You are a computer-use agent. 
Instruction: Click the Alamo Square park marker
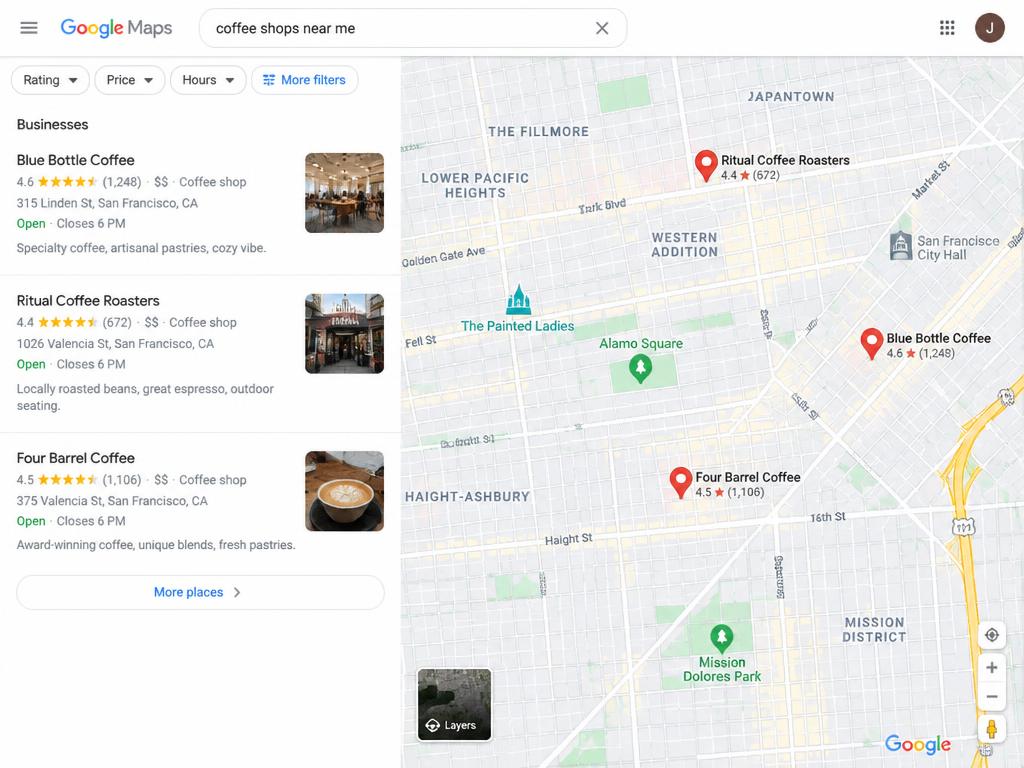641,368
